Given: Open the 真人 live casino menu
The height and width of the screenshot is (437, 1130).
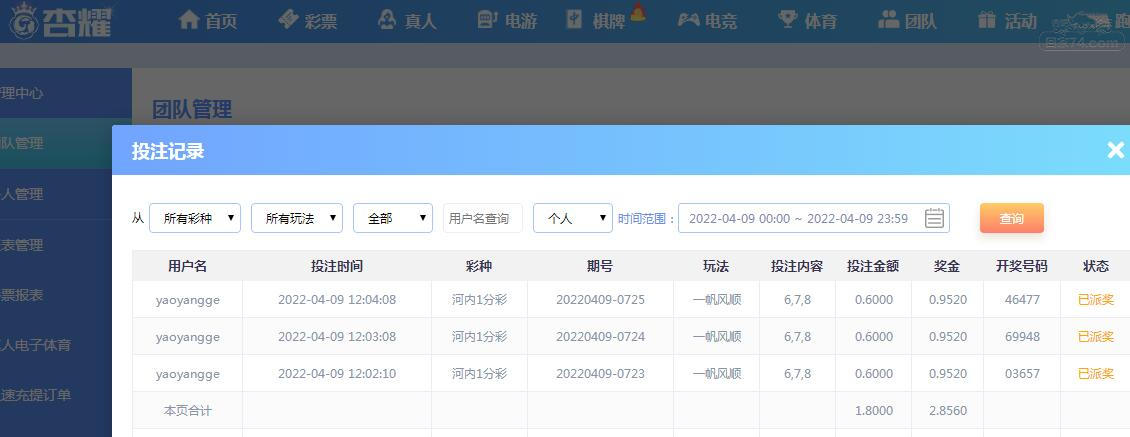Looking at the screenshot, I should pyautogui.click(x=407, y=20).
